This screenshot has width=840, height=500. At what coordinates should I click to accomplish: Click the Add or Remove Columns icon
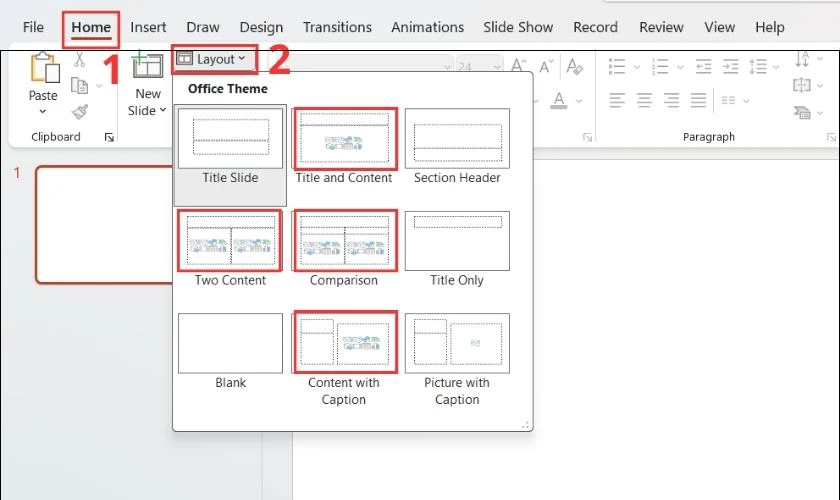[x=728, y=100]
